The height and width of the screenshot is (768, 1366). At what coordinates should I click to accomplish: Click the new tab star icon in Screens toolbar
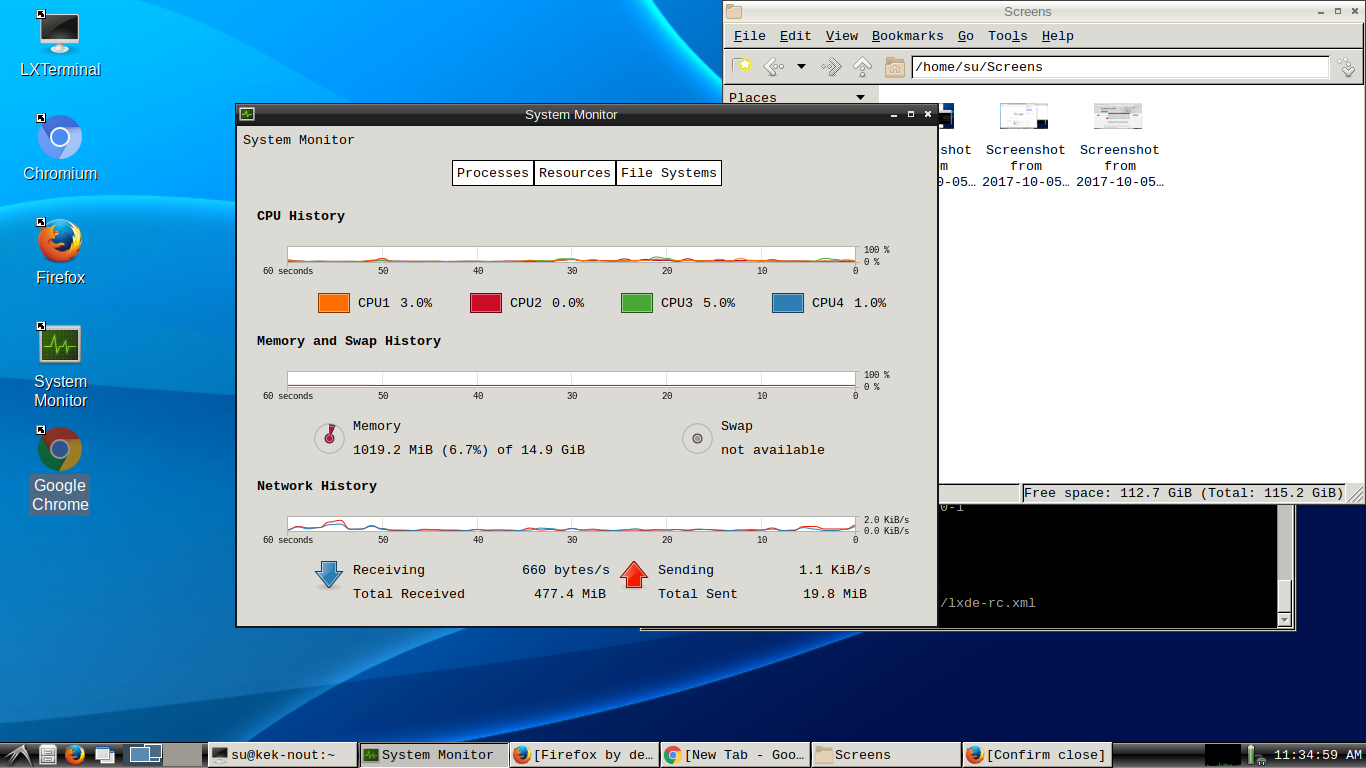pos(742,67)
